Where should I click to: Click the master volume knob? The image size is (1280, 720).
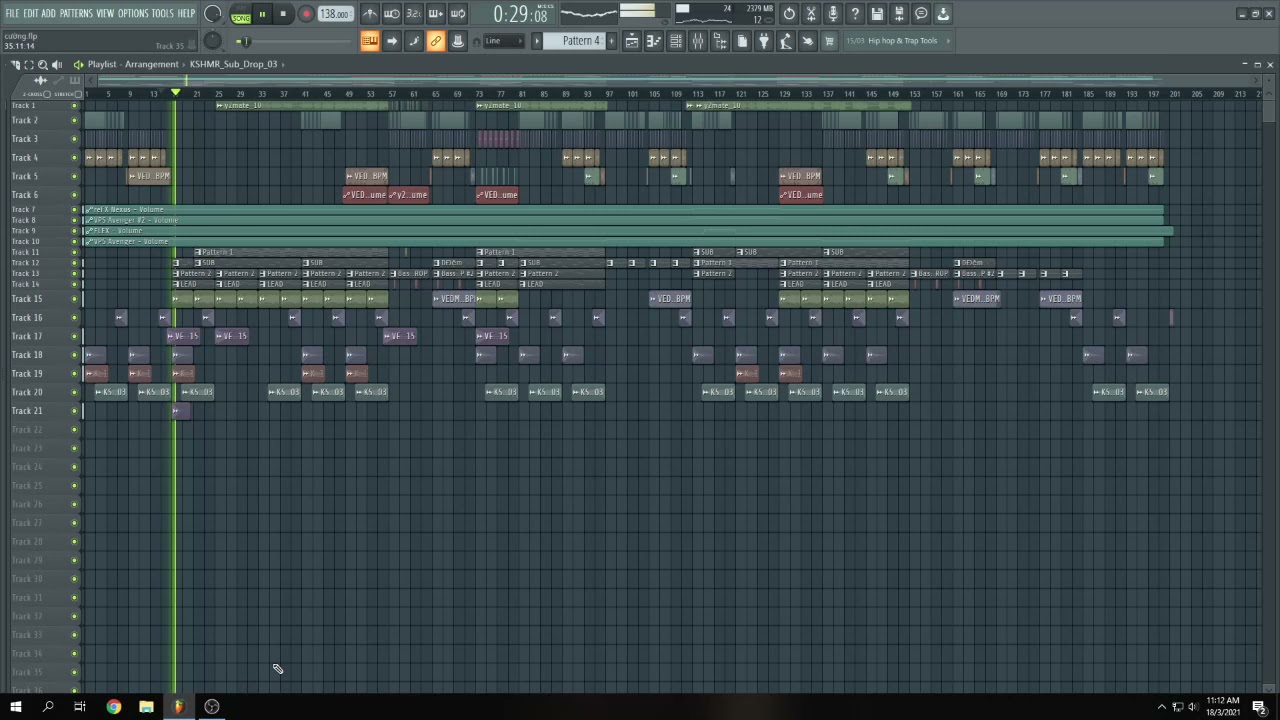pyautogui.click(x=213, y=14)
